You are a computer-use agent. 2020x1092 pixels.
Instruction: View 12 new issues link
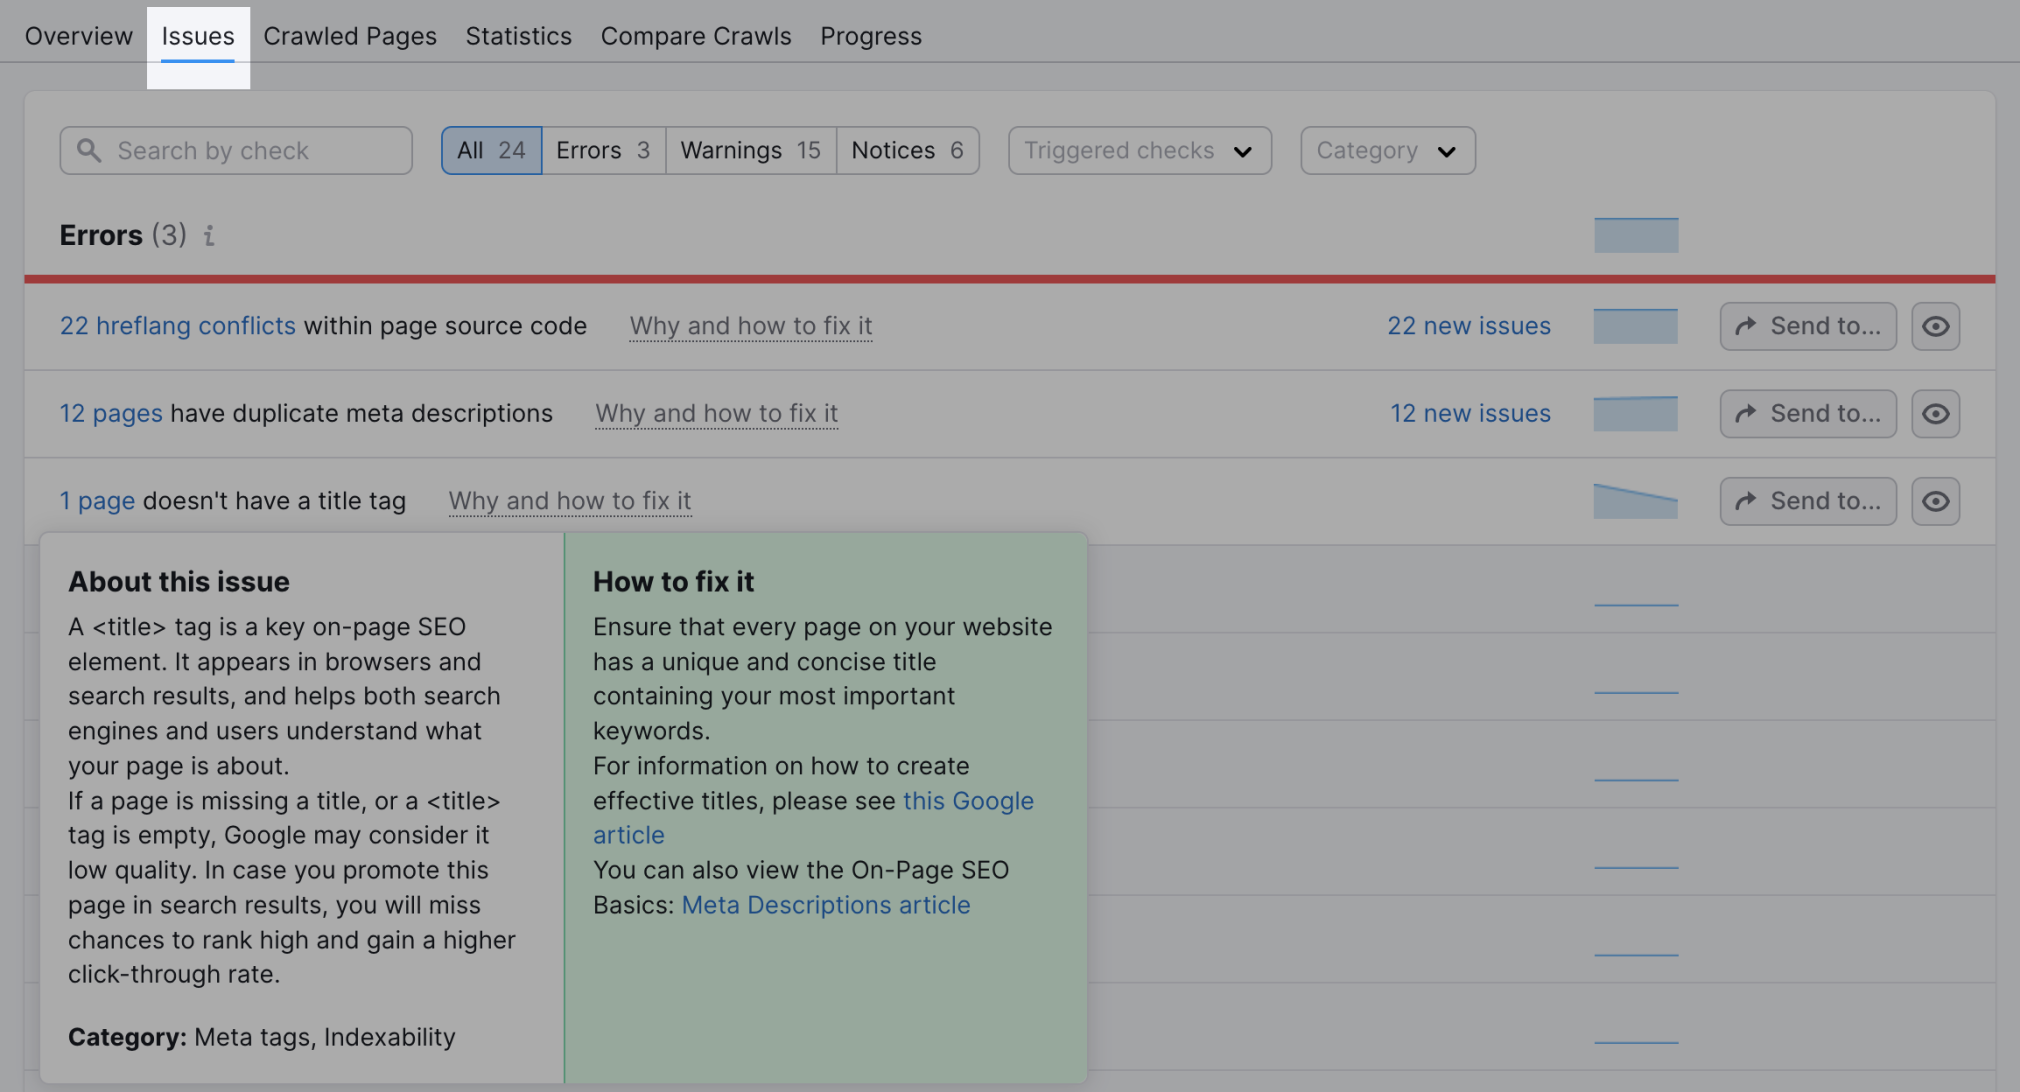[1469, 414]
